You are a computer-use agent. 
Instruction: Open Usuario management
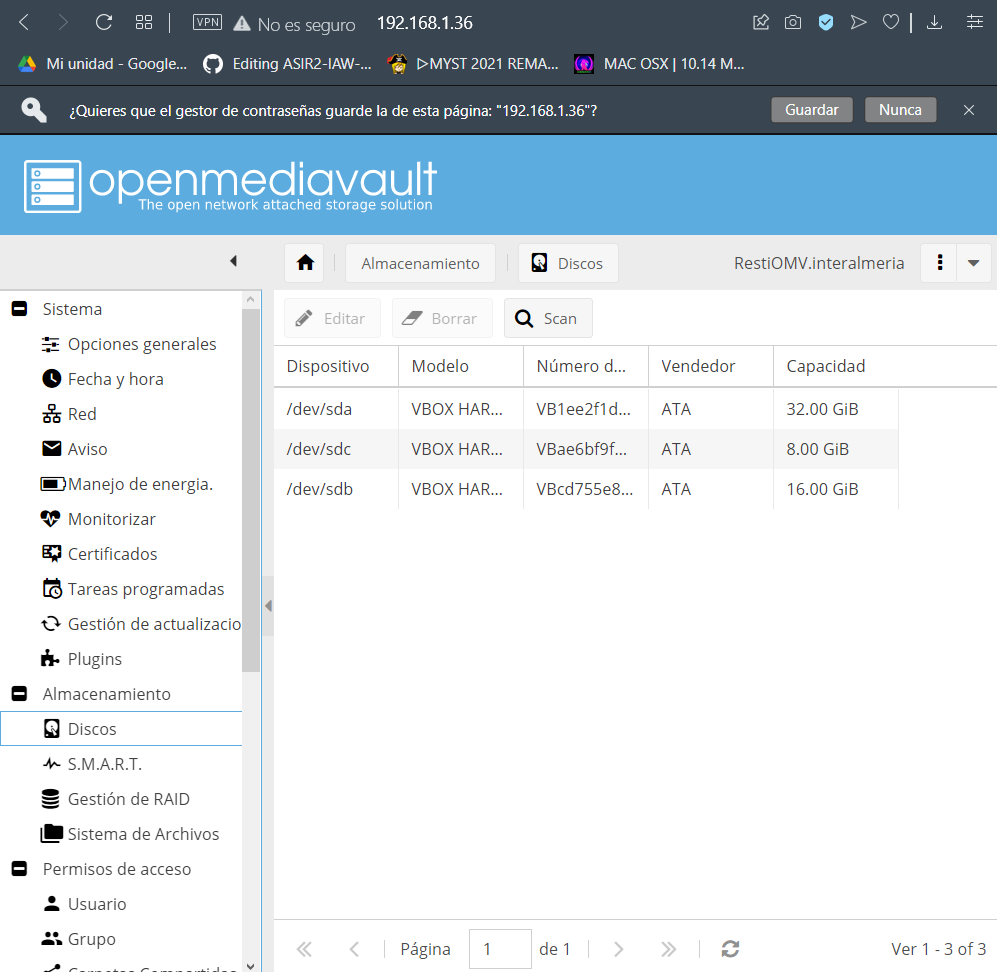point(85,903)
